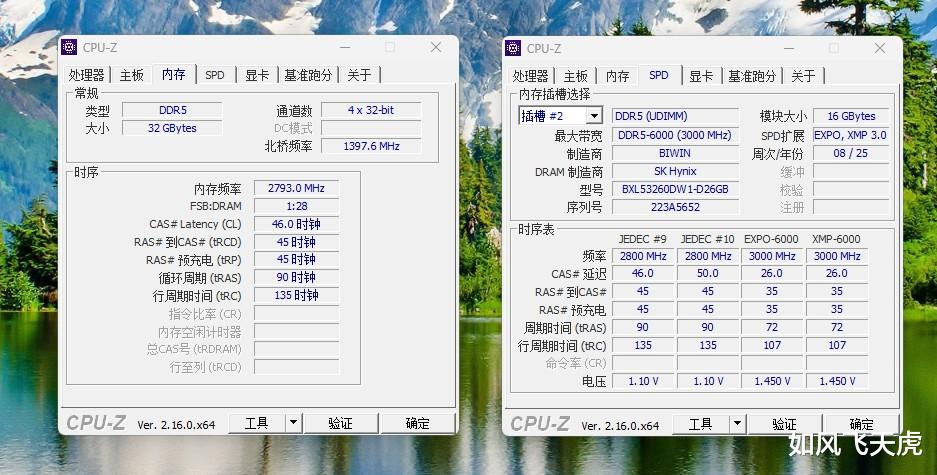Click the 50.0 CAS value under JEDEC #10
The image size is (937, 475).
708,273
